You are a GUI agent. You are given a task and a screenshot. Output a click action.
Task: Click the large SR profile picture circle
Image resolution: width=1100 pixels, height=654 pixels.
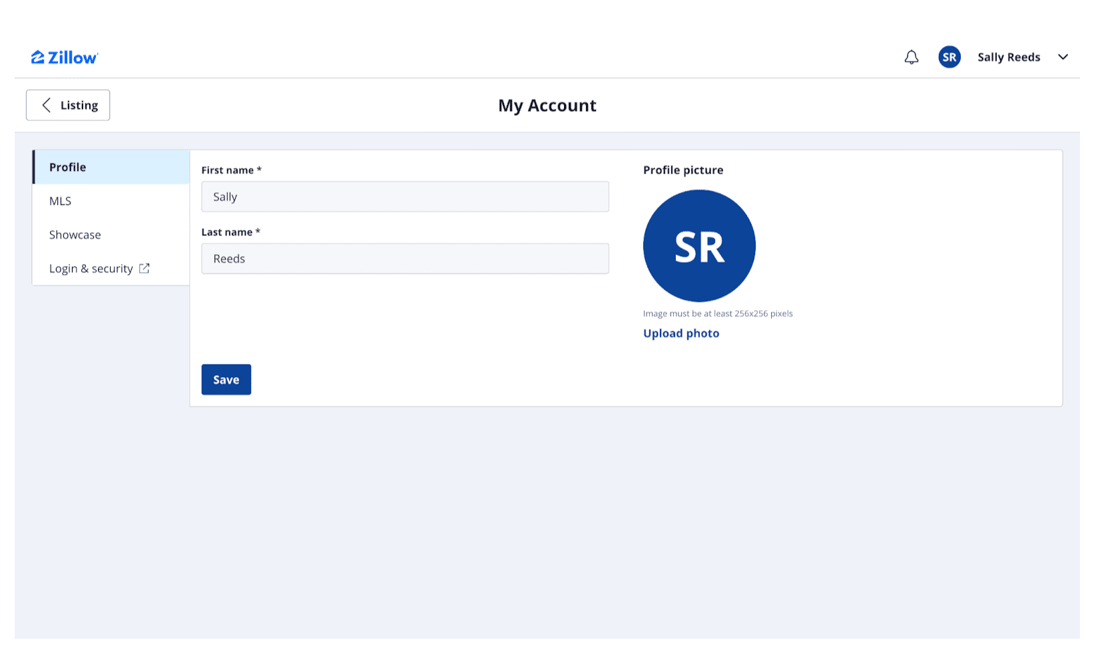[699, 246]
